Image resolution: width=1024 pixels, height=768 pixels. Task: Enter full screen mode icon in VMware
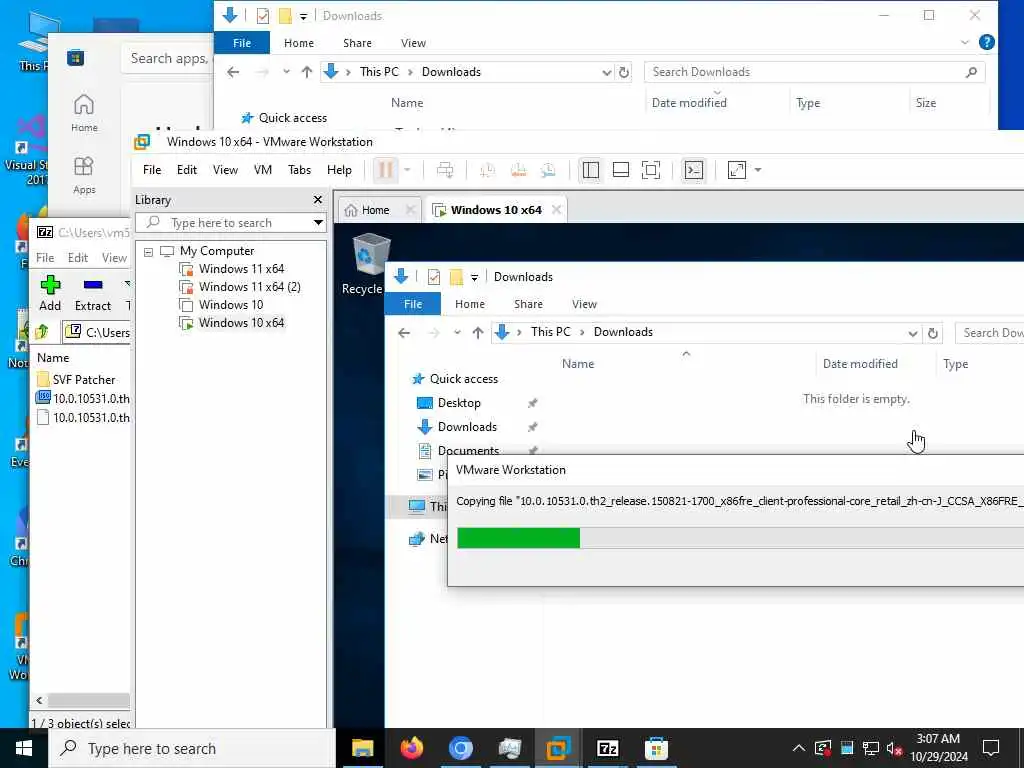[651, 170]
